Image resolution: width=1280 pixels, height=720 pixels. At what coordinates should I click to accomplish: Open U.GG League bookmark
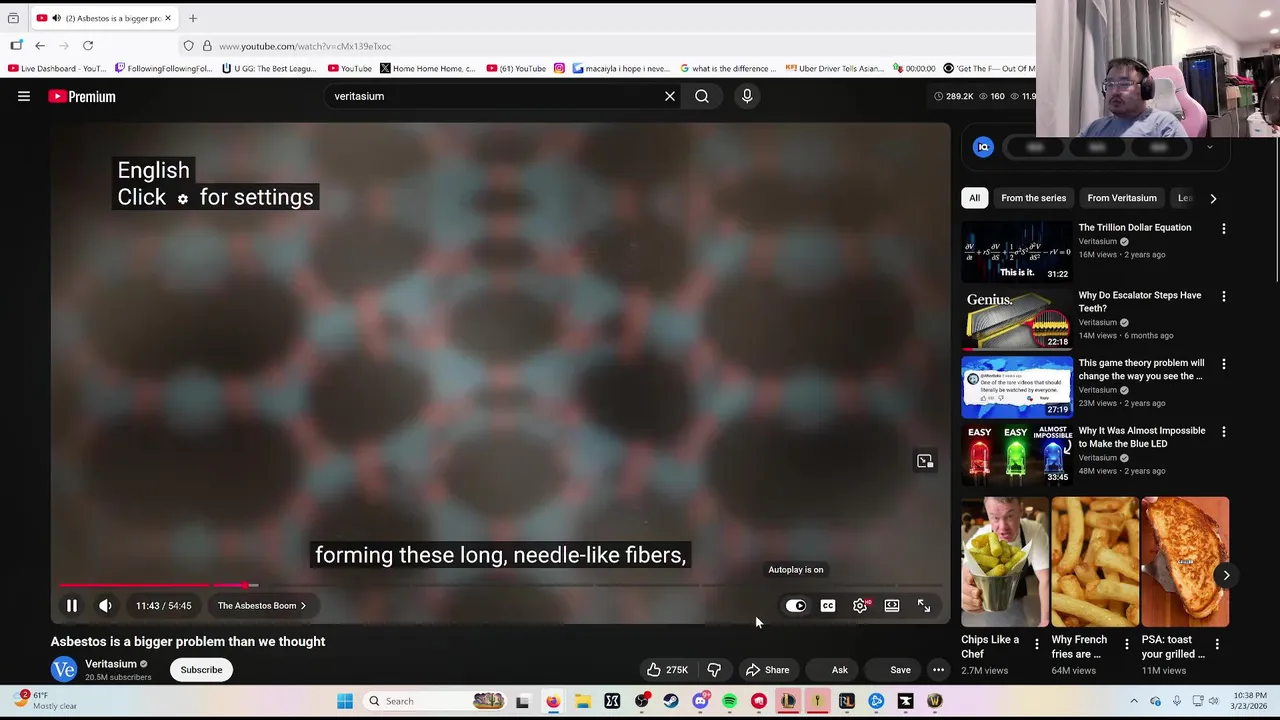(x=269, y=68)
